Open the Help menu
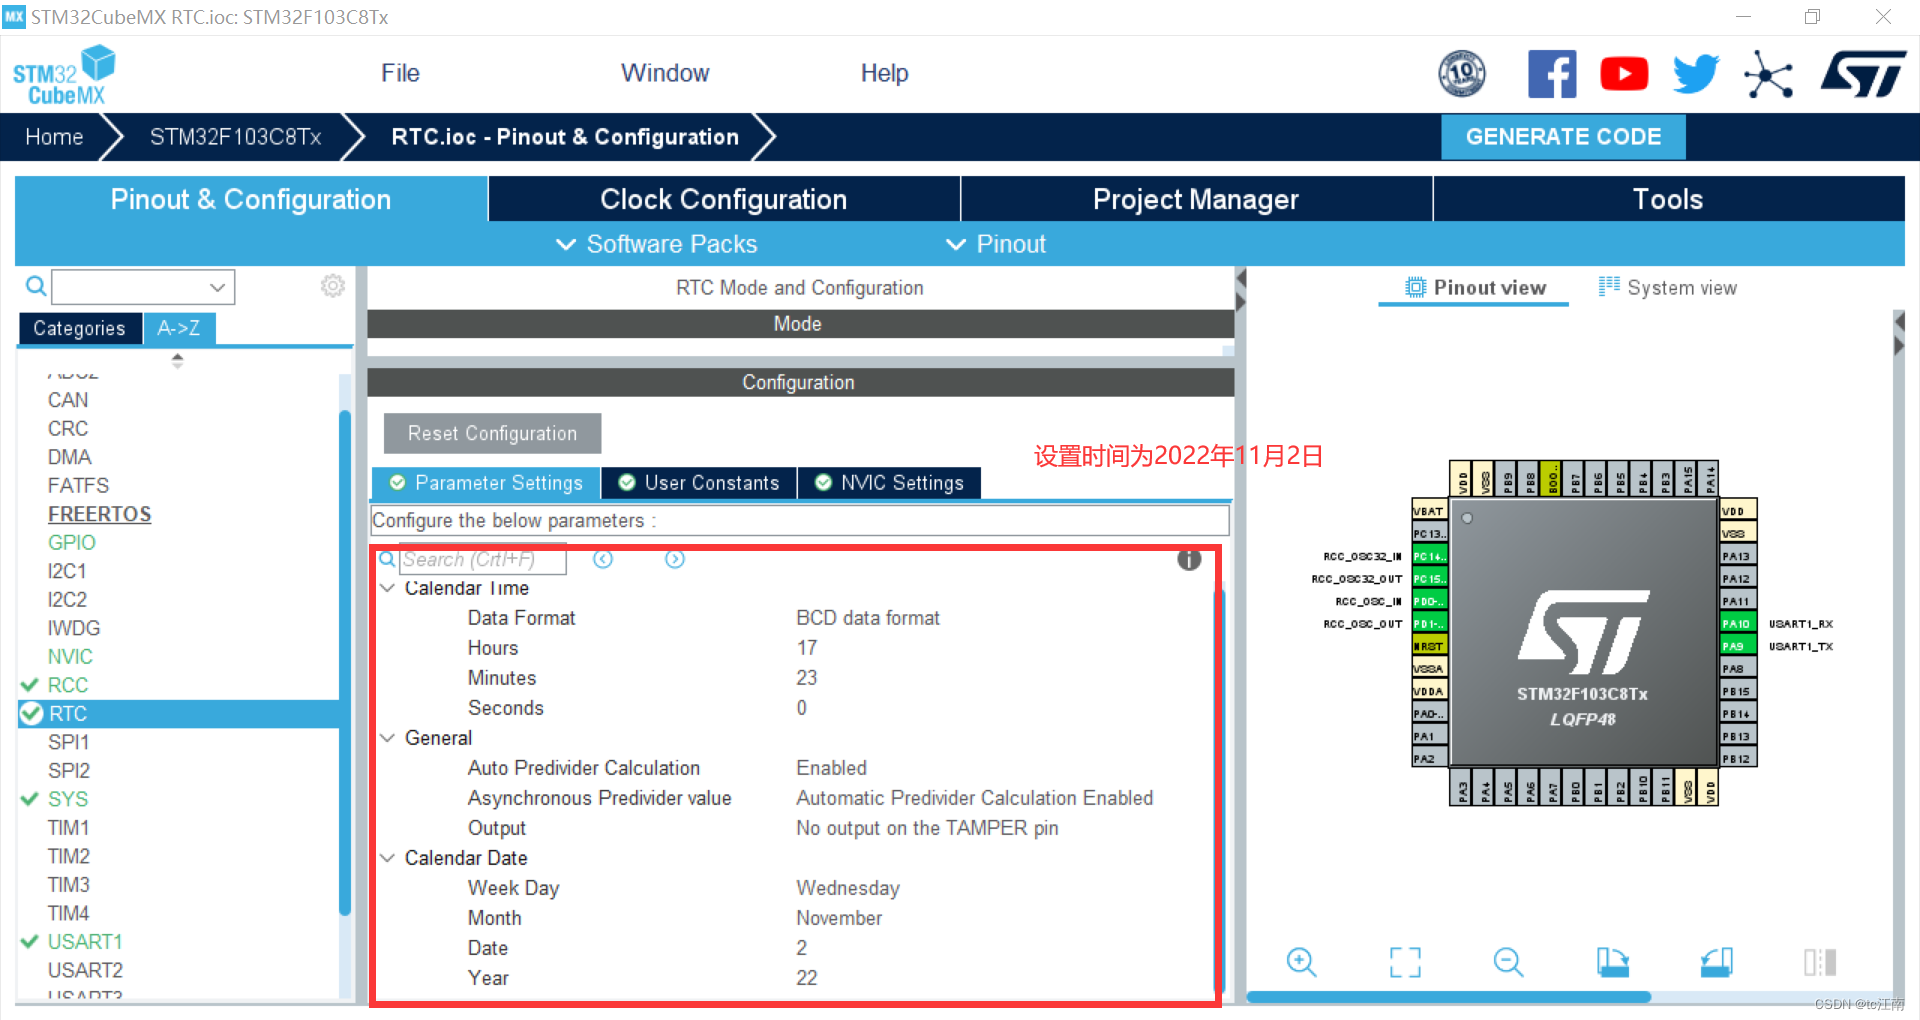Viewport: 1920px width, 1020px height. (x=884, y=73)
